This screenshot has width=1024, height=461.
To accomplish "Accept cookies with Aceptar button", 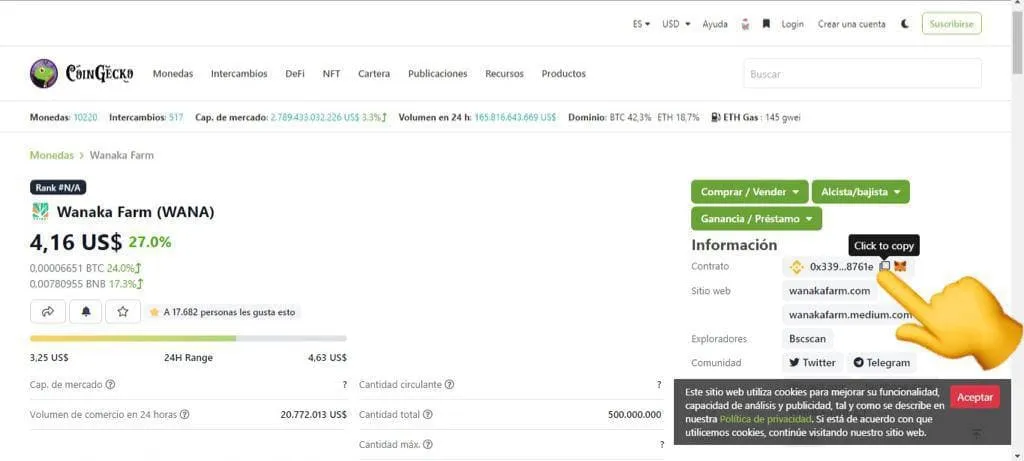I will point(975,397).
